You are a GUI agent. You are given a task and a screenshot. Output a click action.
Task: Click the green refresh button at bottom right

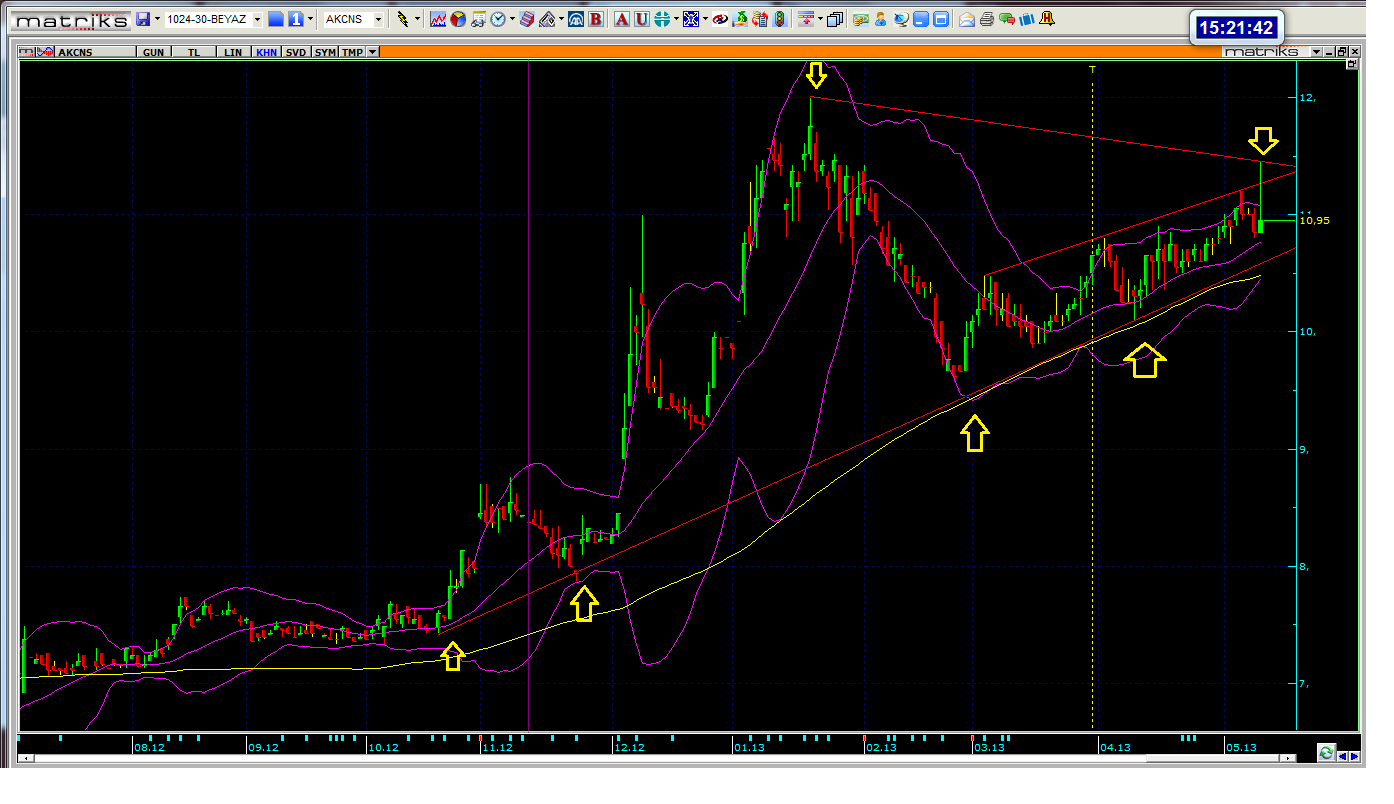[1326, 752]
